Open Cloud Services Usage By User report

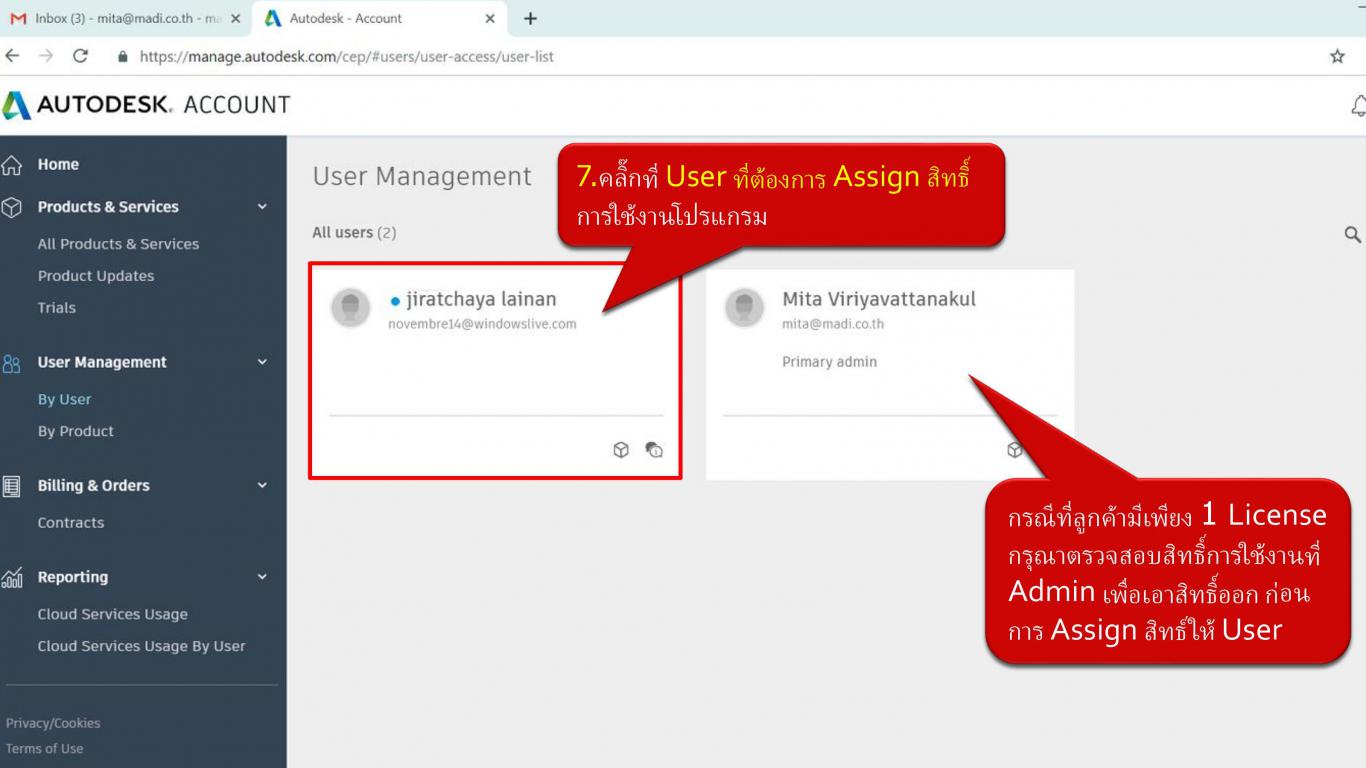pyautogui.click(x=141, y=646)
